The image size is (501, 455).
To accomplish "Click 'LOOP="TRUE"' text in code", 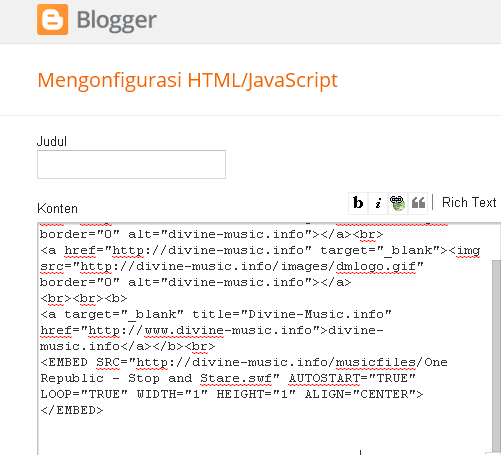I will [84, 394].
